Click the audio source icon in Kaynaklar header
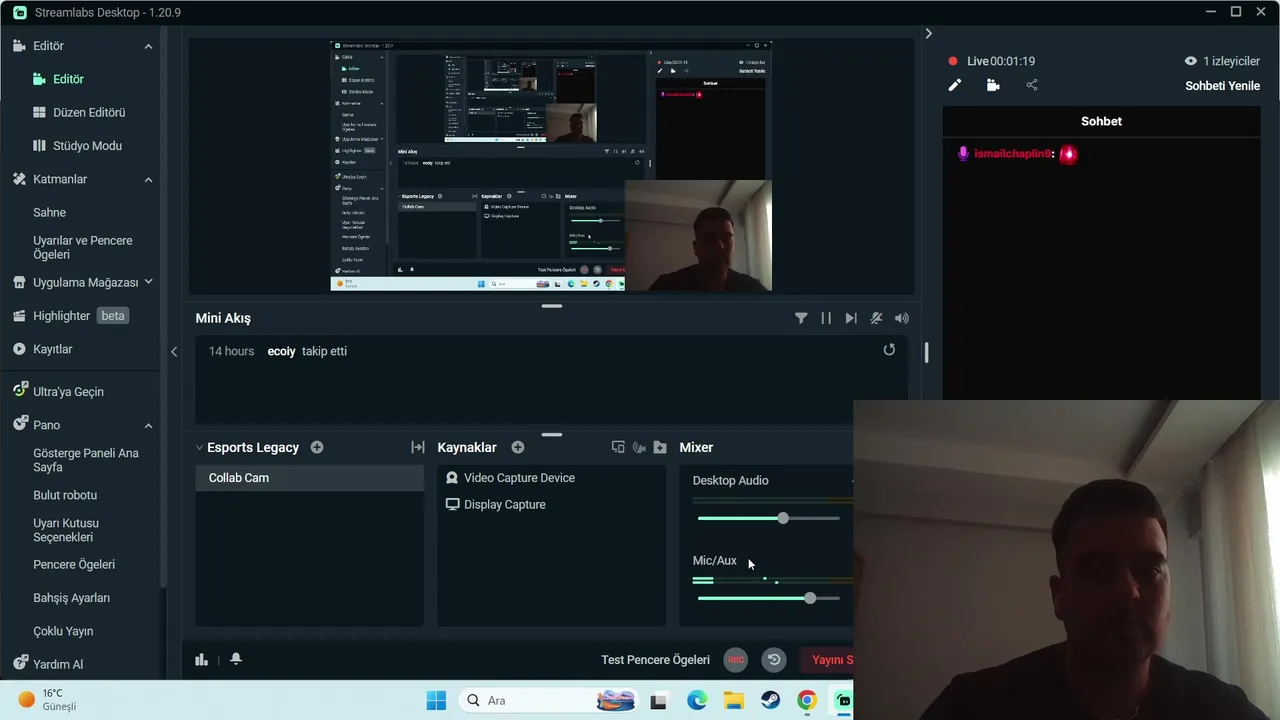Image resolution: width=1280 pixels, height=720 pixels. 639,447
